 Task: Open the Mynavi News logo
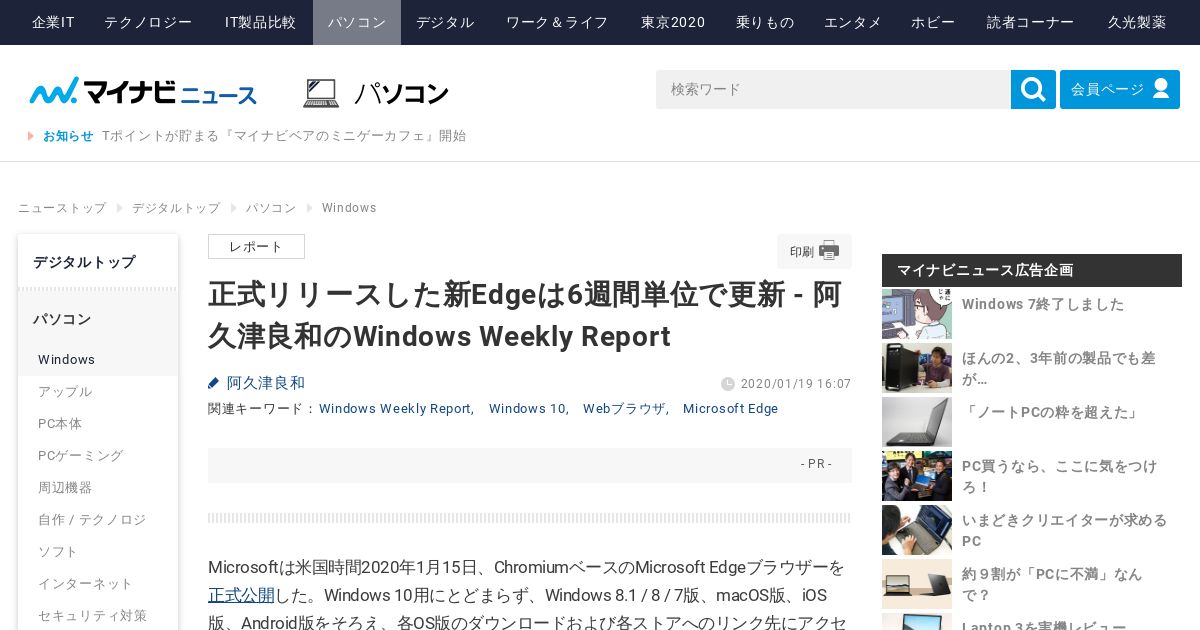click(143, 92)
